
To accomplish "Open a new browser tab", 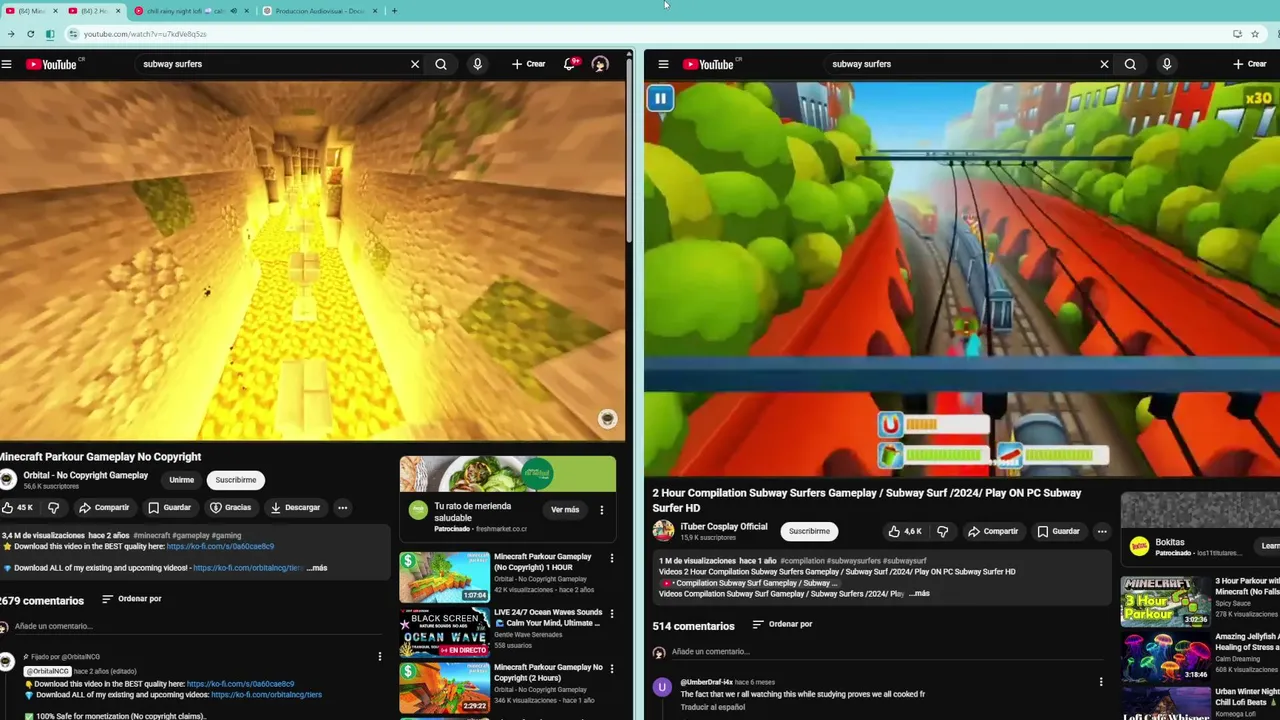I will coord(394,11).
